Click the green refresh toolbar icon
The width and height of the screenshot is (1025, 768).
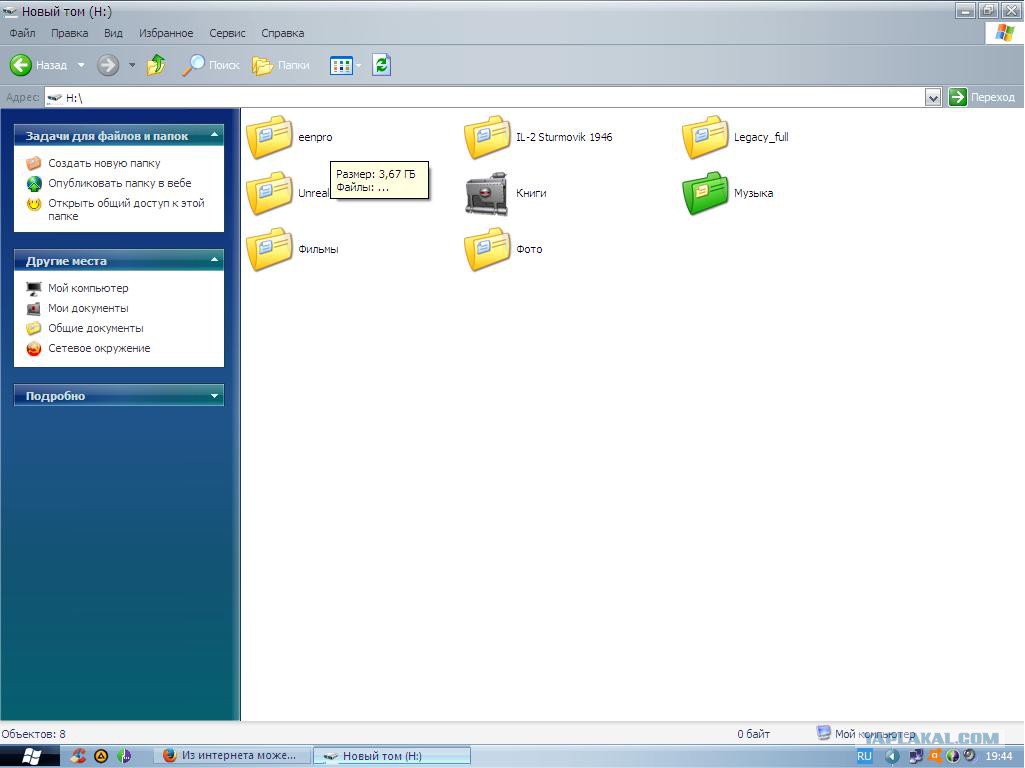click(x=382, y=65)
